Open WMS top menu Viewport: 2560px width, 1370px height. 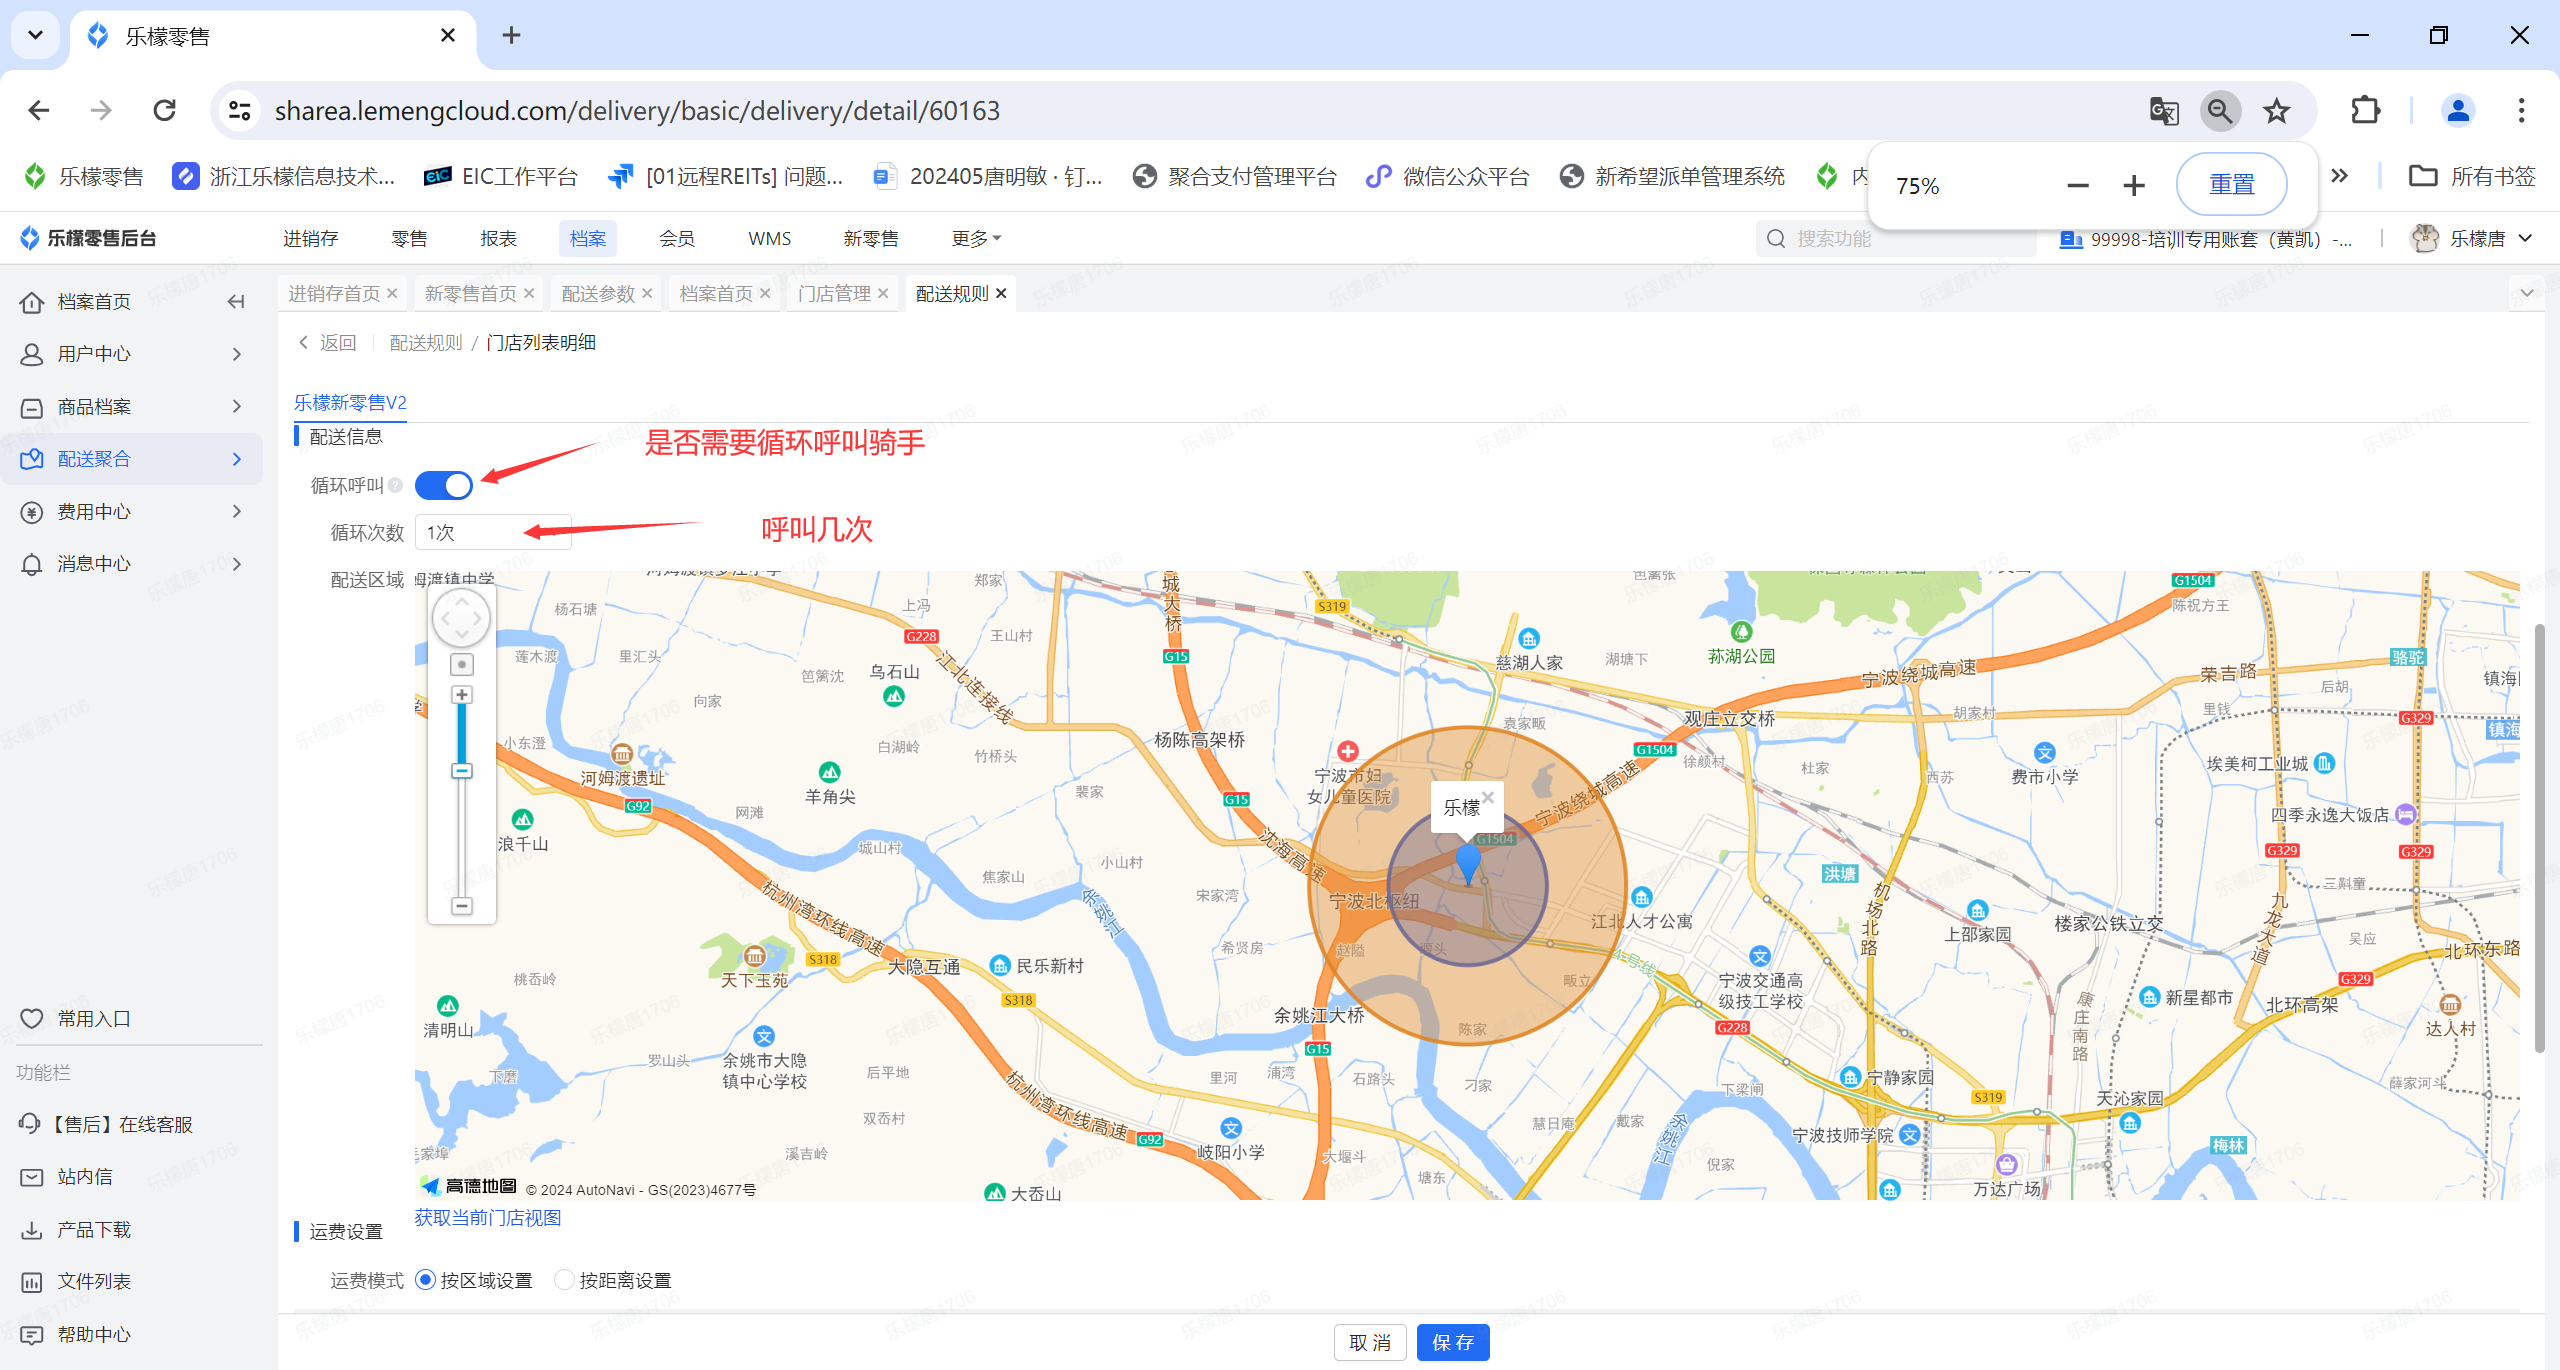point(769,238)
